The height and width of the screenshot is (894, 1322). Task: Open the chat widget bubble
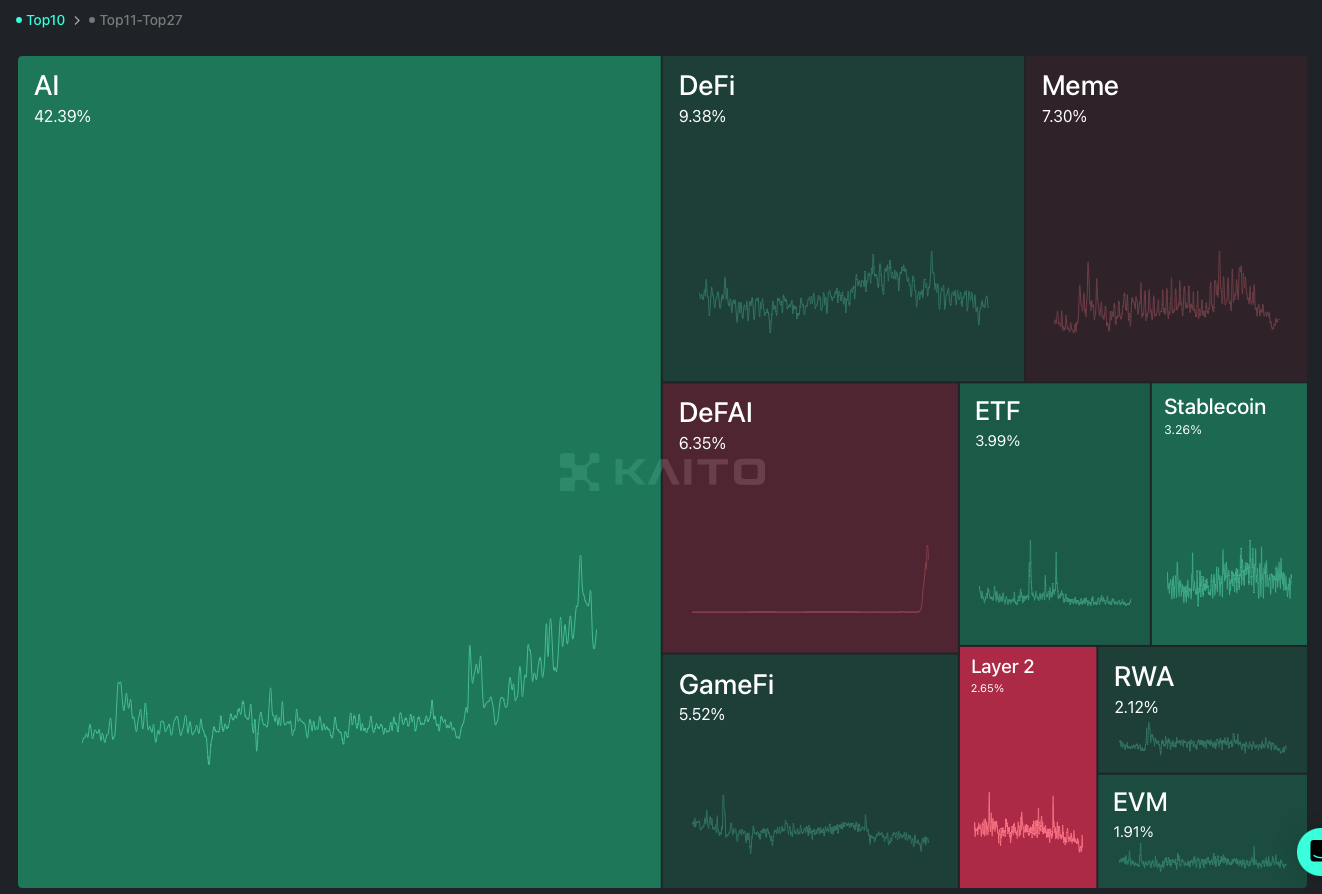click(x=1313, y=851)
